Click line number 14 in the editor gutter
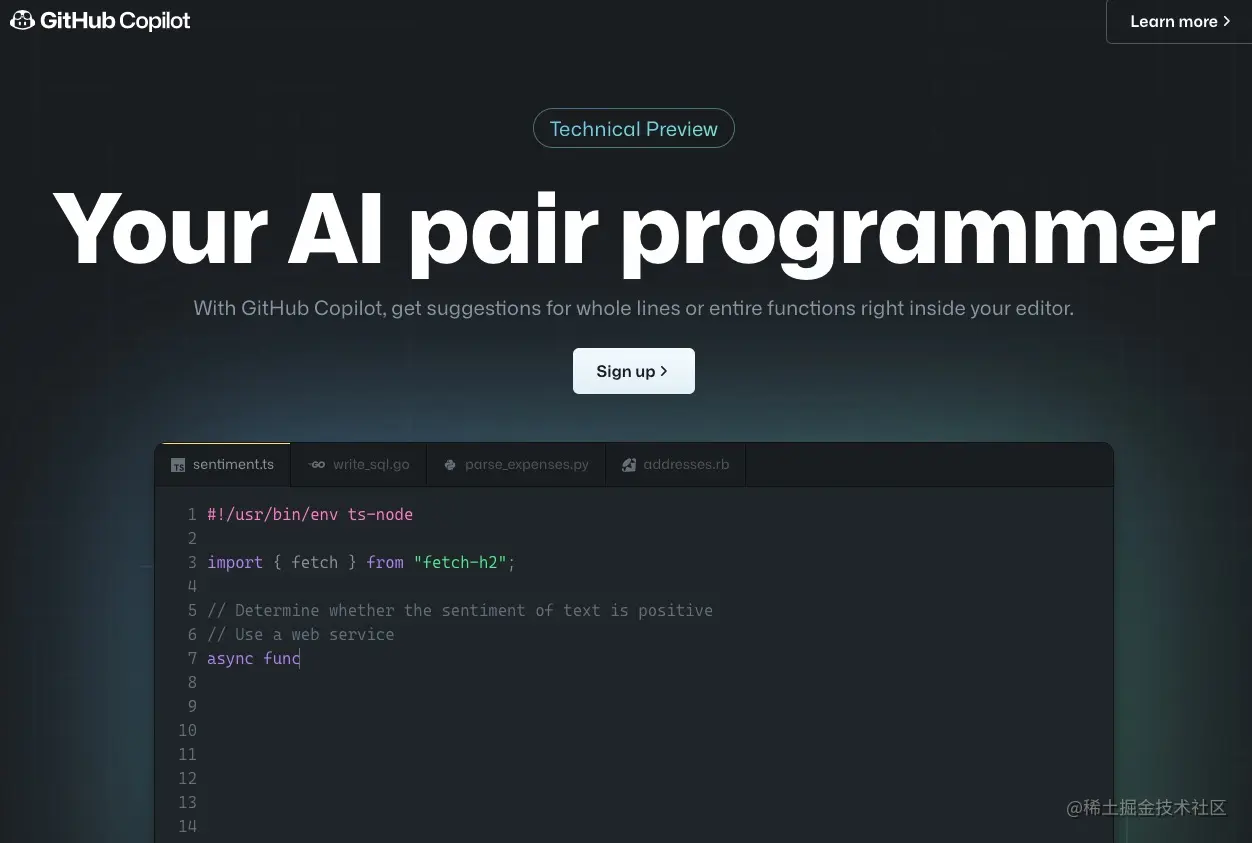The height and width of the screenshot is (843, 1252). tap(187, 826)
